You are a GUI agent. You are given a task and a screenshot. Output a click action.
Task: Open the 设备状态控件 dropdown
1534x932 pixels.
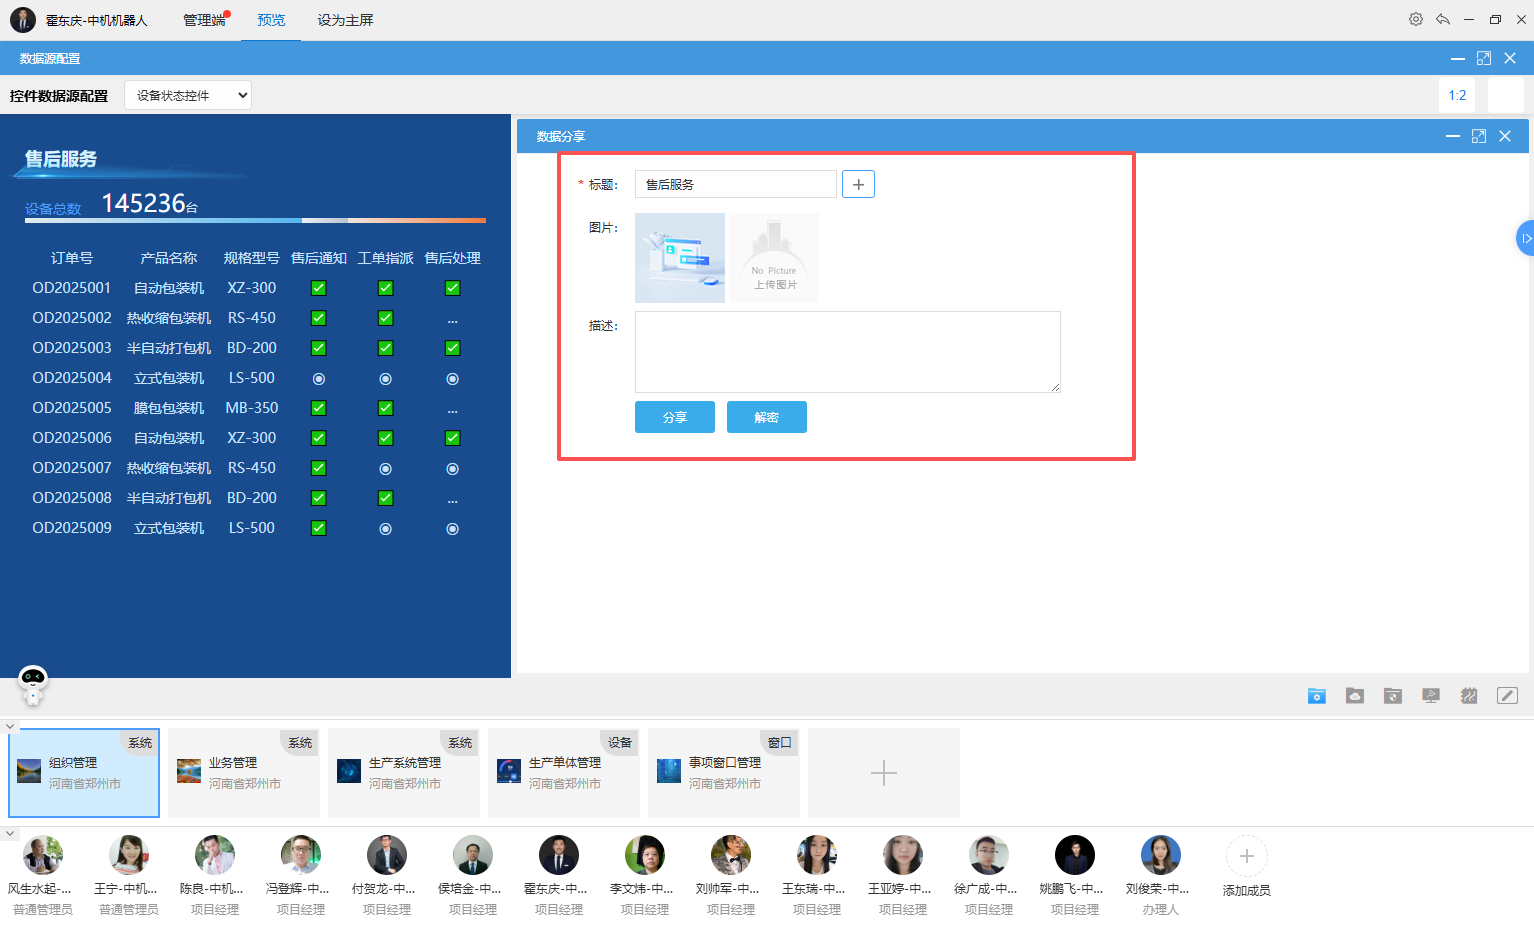pyautogui.click(x=188, y=96)
